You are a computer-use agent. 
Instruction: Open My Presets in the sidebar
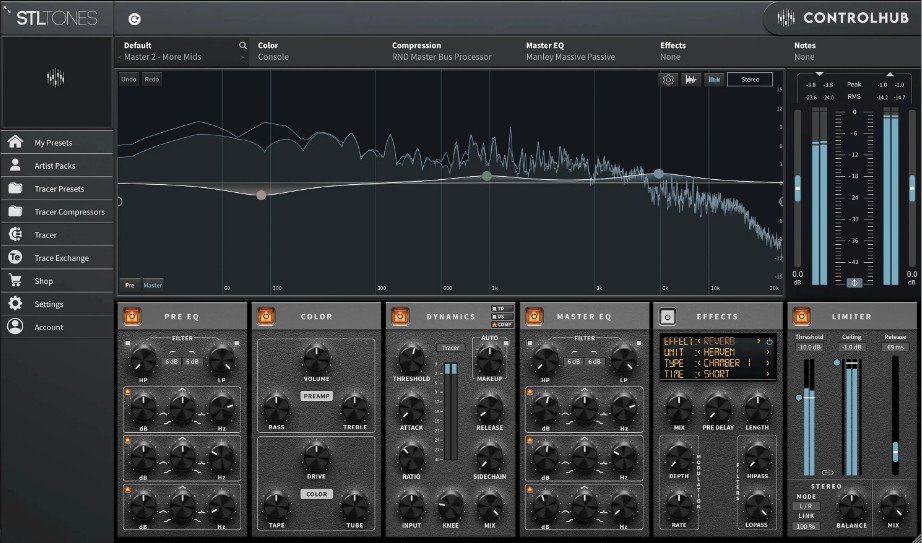[x=15, y=142]
